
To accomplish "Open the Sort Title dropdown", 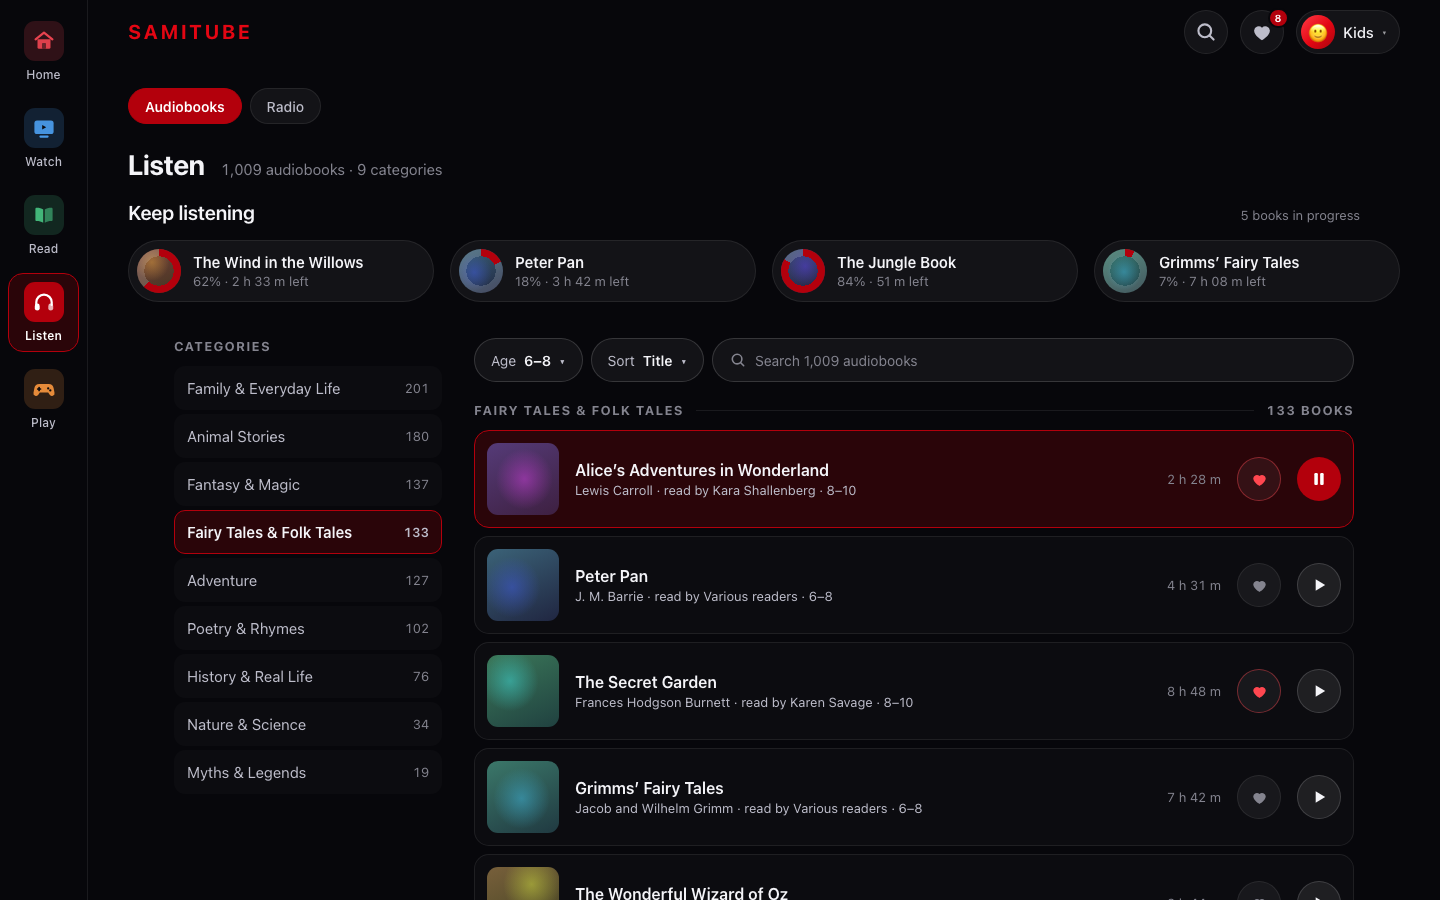I will pyautogui.click(x=647, y=360).
